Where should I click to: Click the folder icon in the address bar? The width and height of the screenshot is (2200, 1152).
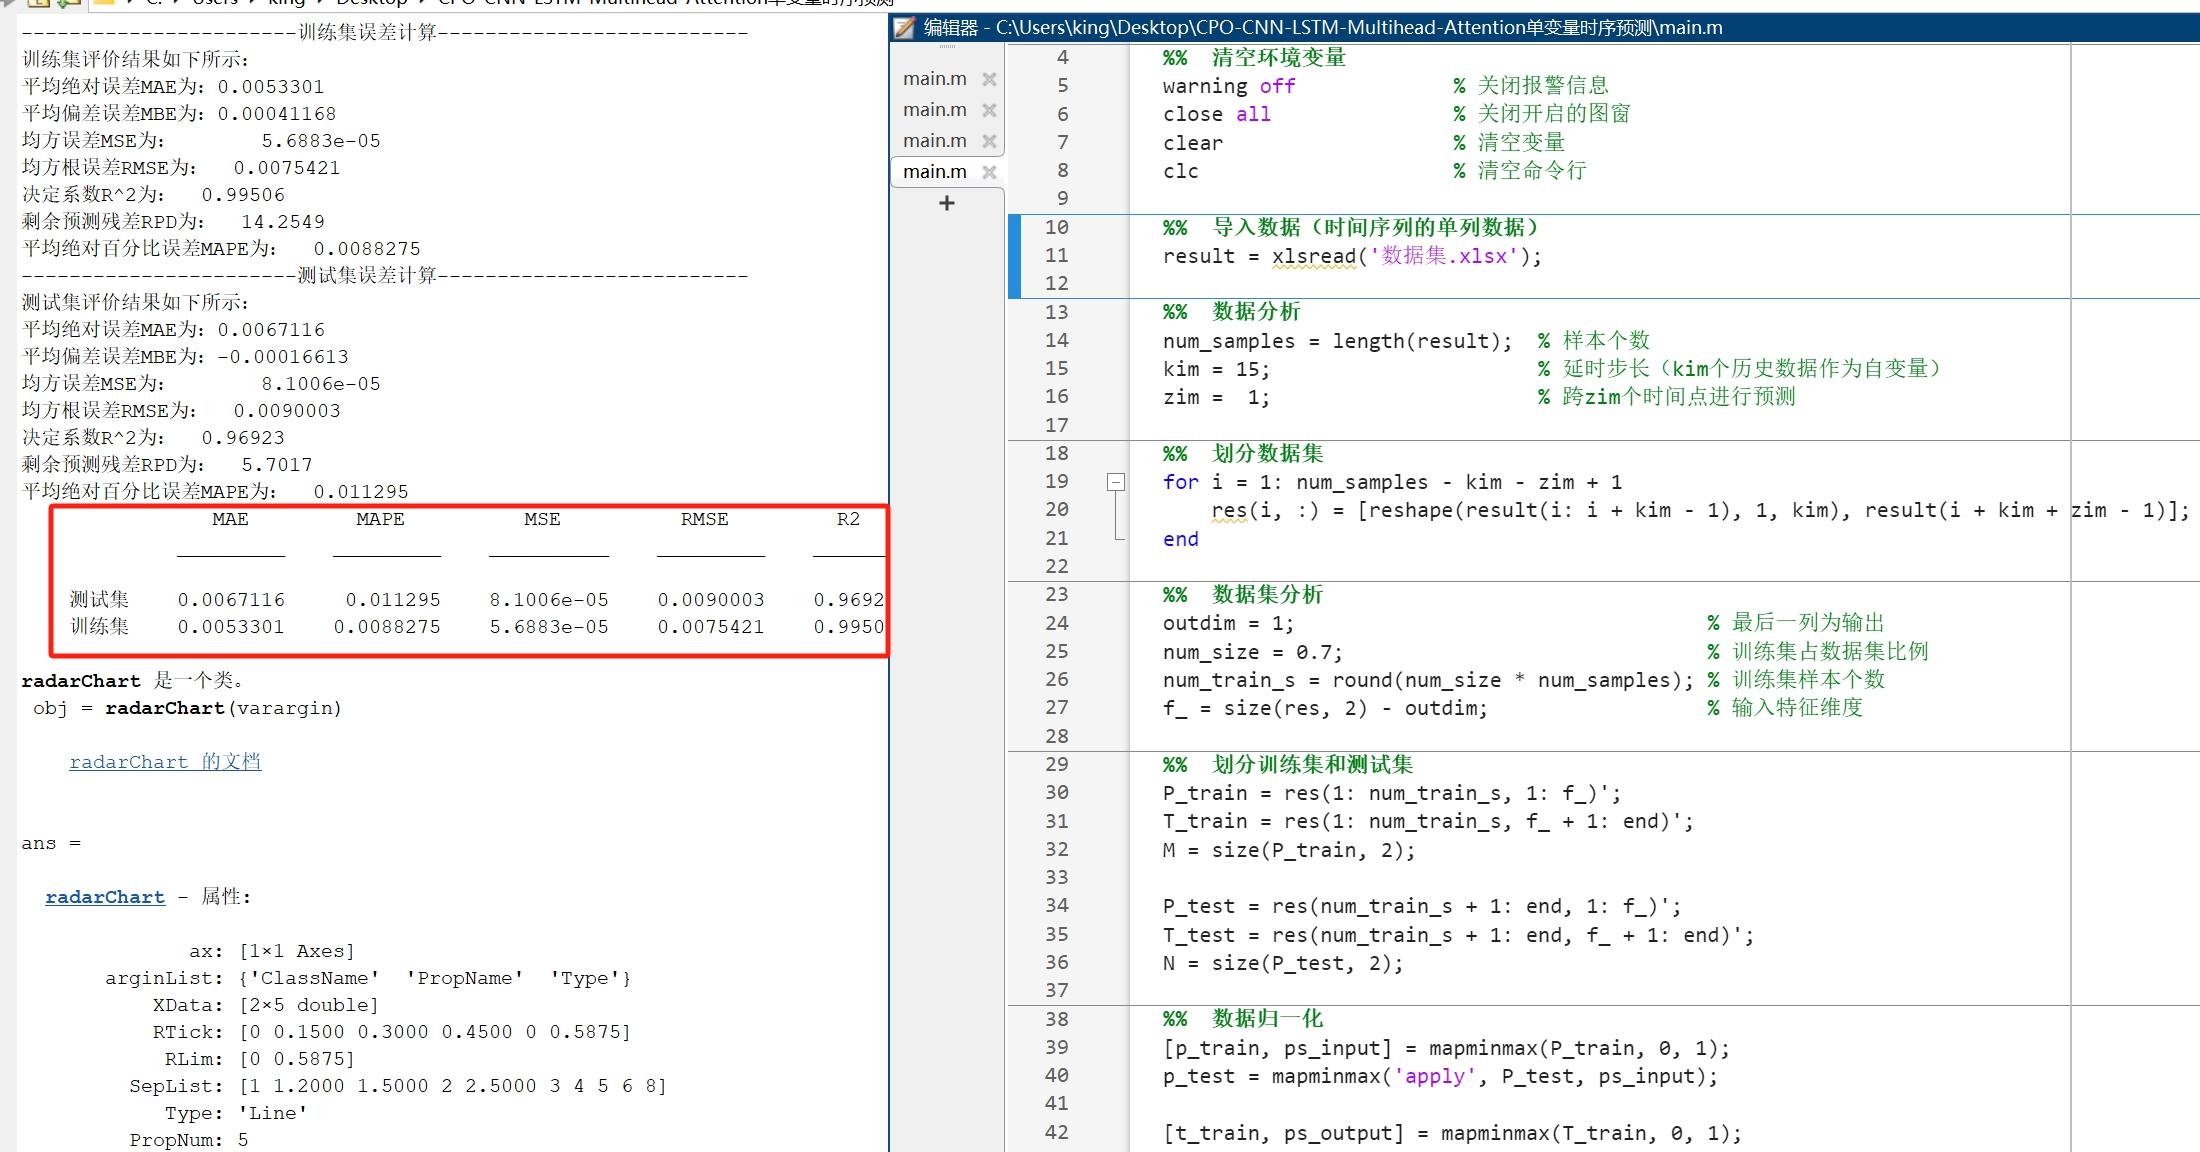pyautogui.click(x=105, y=4)
